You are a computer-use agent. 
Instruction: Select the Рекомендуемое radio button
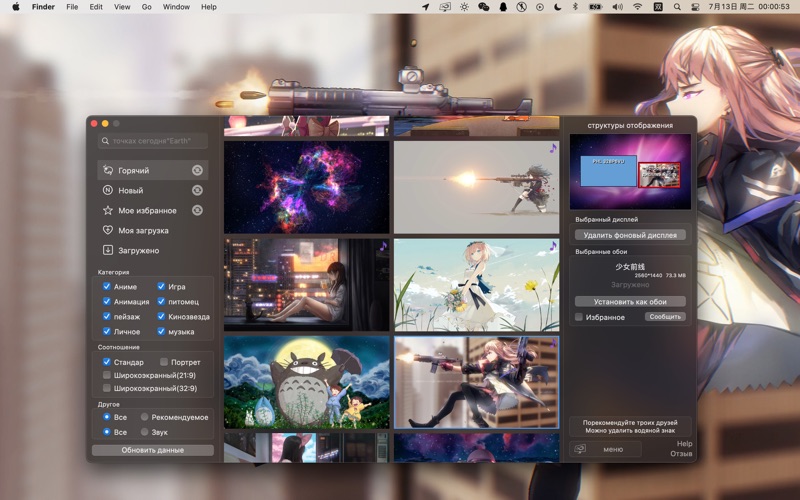click(145, 417)
